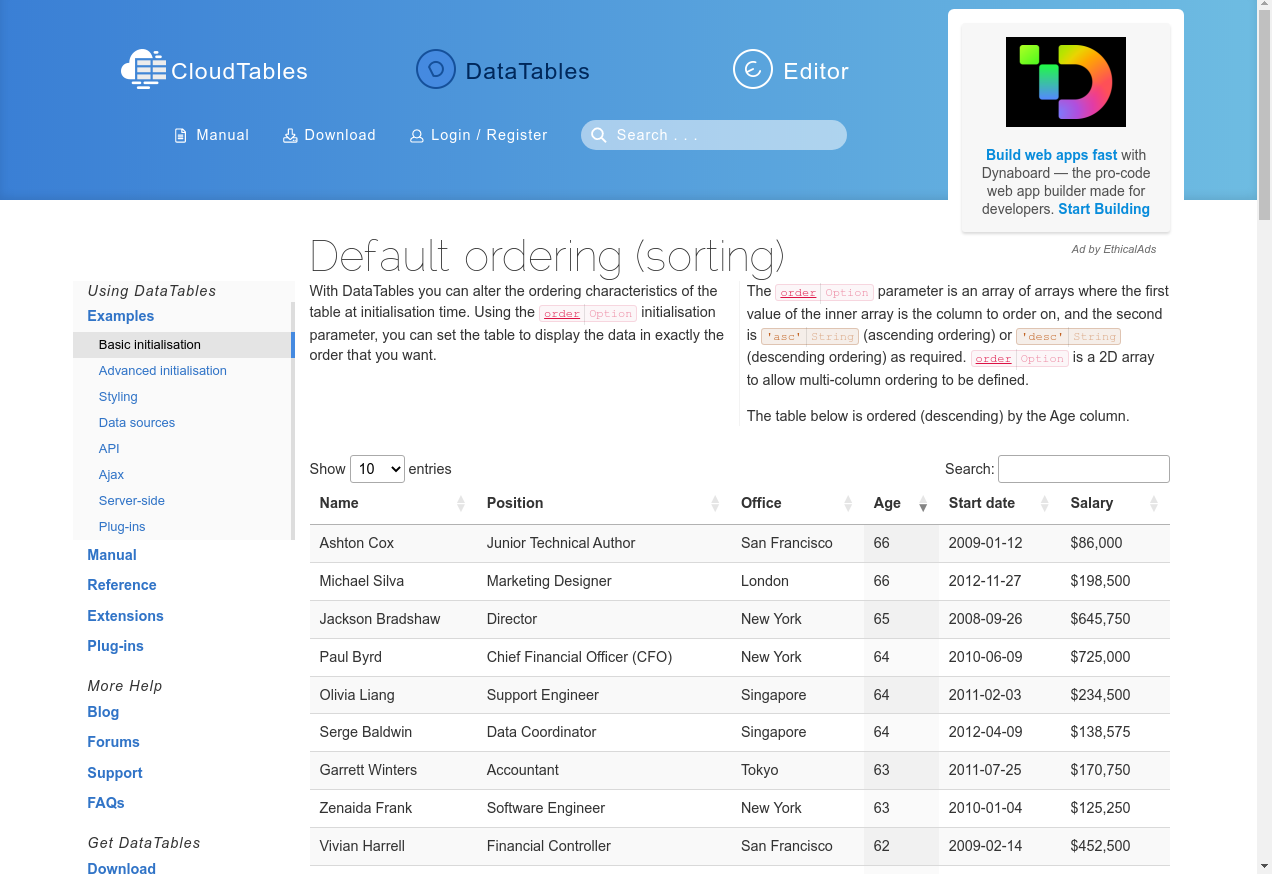Select Advanced initialisation in sidebar
This screenshot has height=874, width=1272.
coord(163,371)
